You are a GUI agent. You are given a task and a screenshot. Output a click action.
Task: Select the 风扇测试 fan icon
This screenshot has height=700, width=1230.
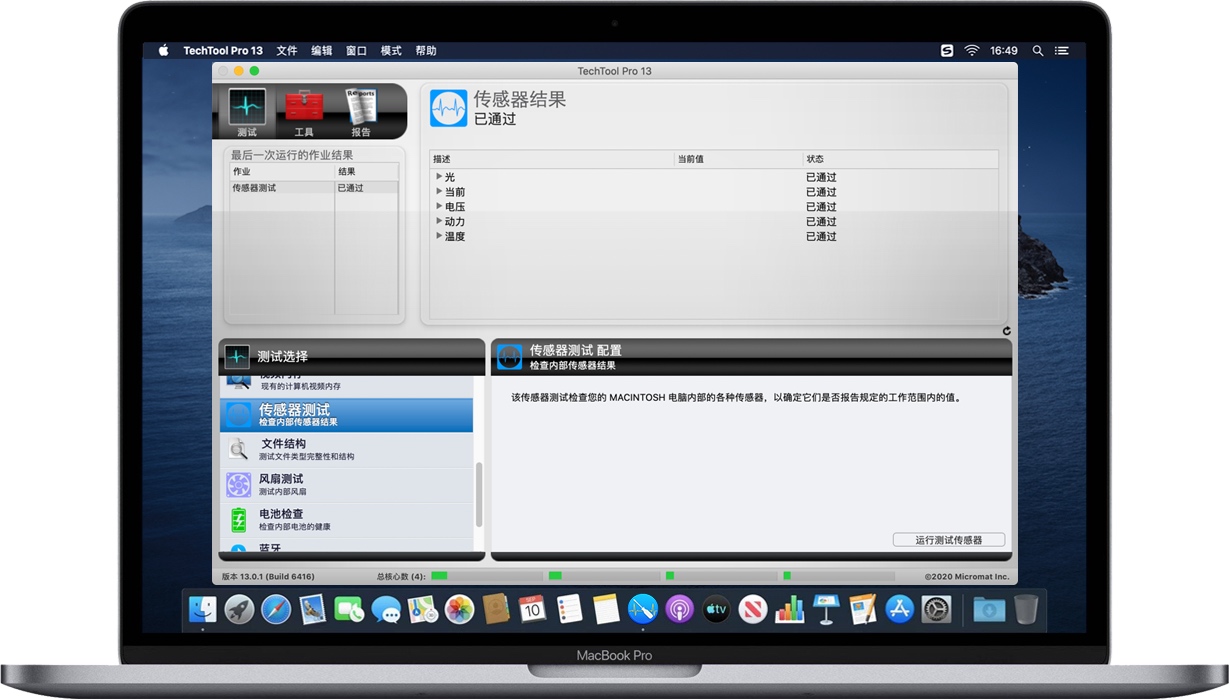tap(238, 483)
